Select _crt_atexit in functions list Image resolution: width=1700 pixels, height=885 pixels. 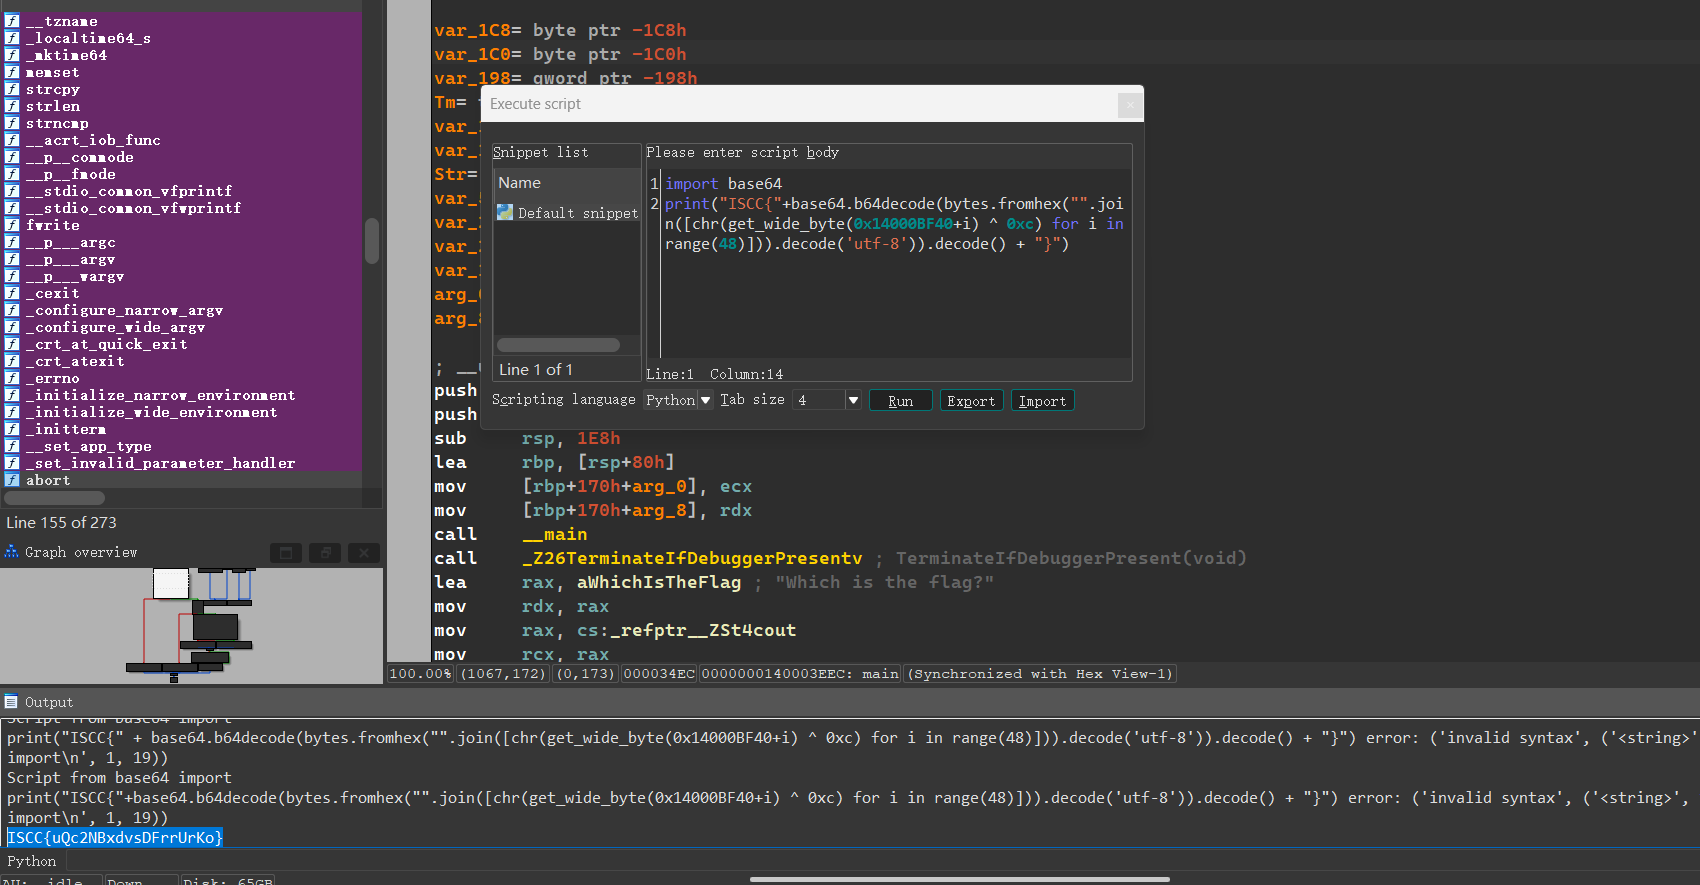pos(75,361)
